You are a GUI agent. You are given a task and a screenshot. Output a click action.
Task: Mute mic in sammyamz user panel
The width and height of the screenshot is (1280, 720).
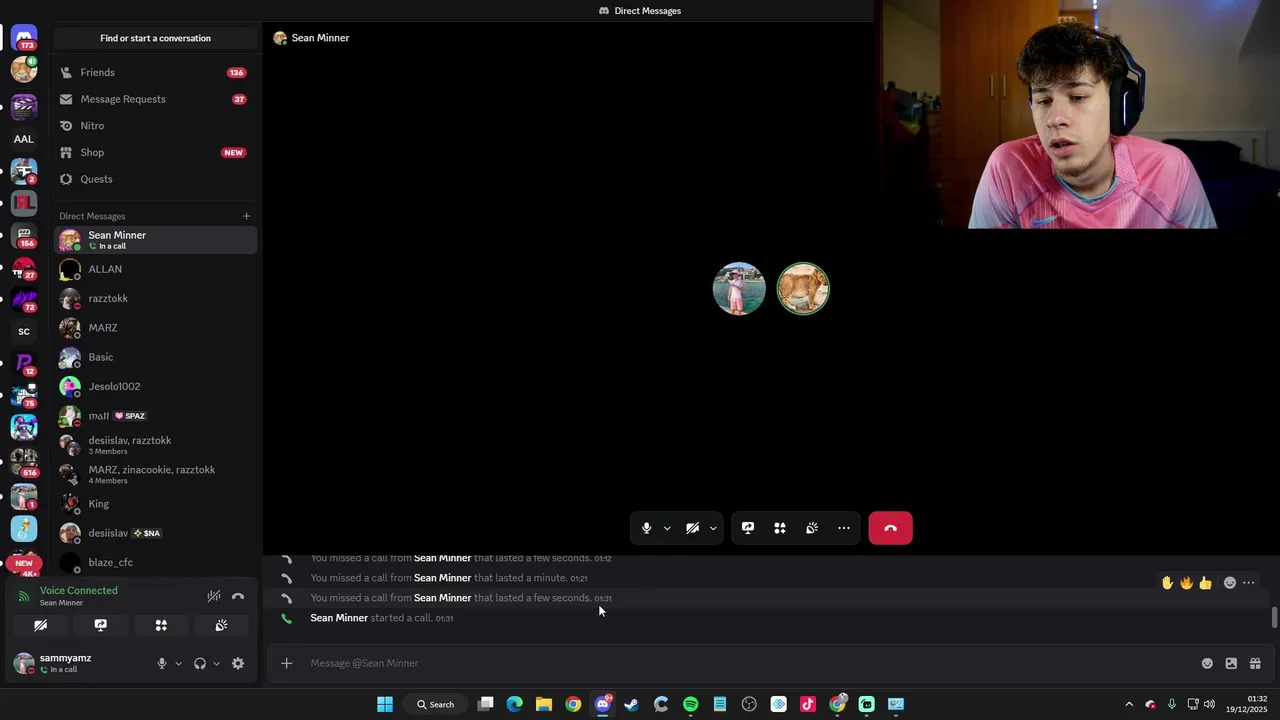coord(161,663)
